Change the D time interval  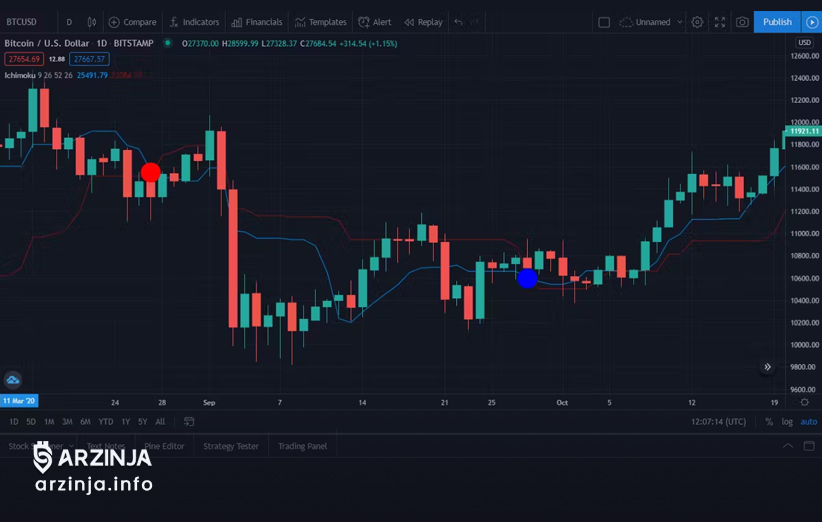pos(69,22)
